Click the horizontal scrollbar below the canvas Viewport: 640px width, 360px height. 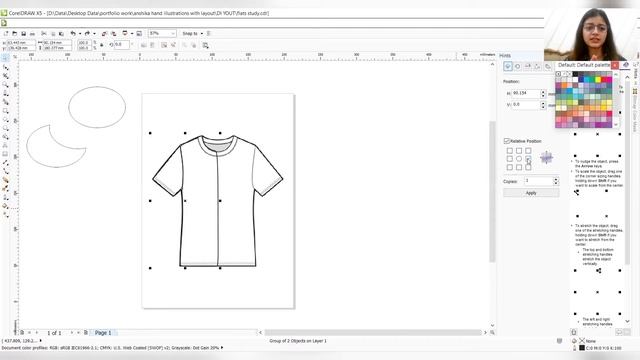coord(373,333)
